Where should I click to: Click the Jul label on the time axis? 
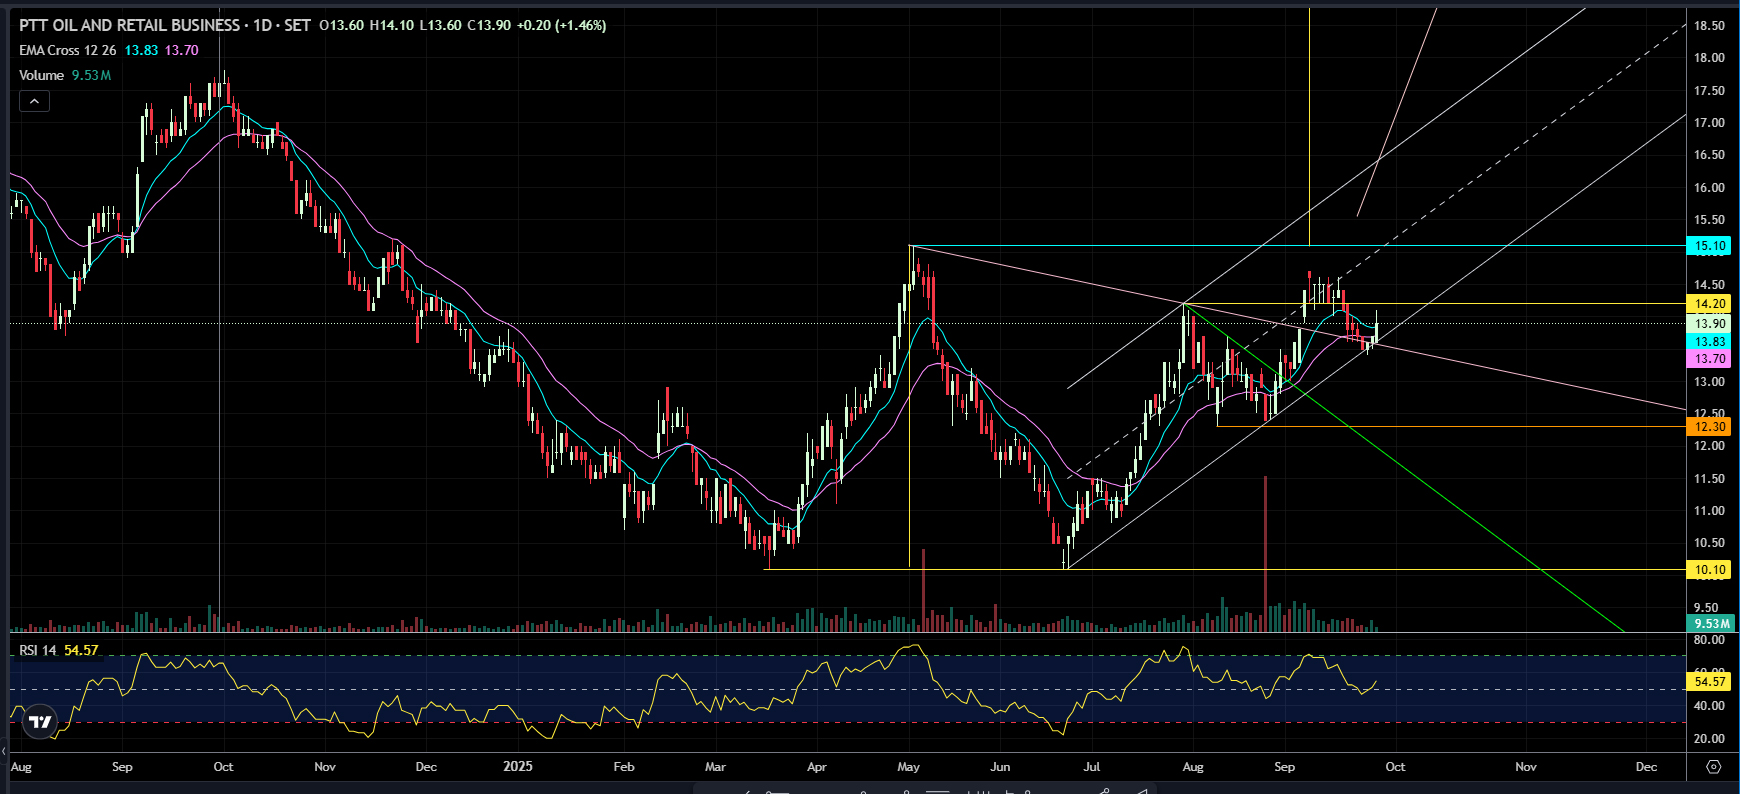[1092, 767]
